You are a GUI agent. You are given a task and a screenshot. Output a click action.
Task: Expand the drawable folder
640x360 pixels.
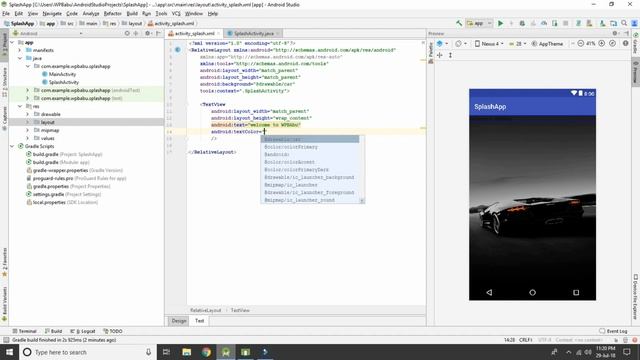[x=27, y=114]
